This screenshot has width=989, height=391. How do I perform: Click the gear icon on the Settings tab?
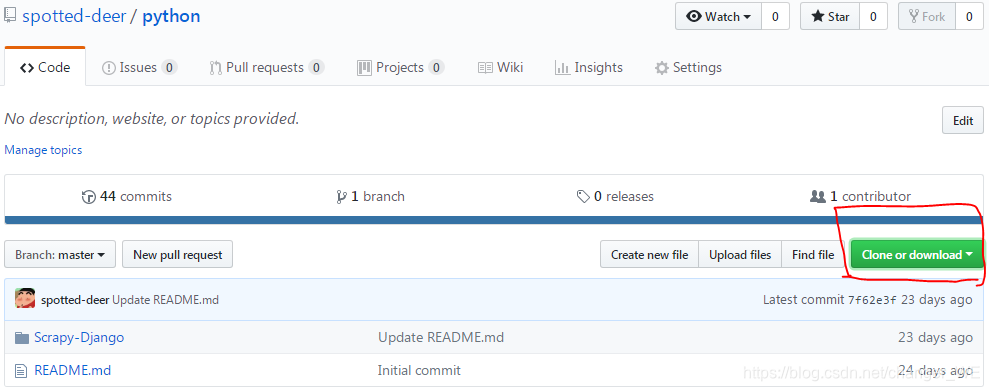[x=661, y=68]
